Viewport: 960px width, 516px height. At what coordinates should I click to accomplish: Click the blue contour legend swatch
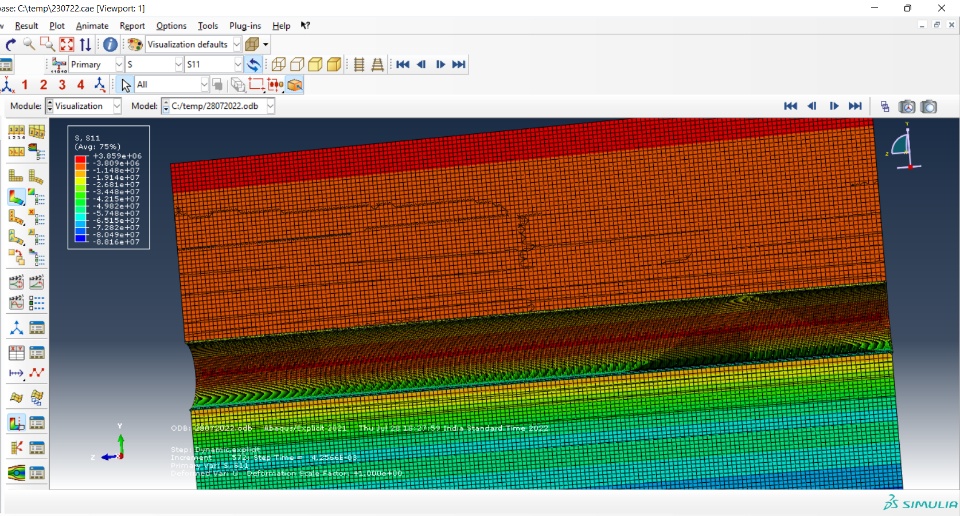tap(81, 239)
